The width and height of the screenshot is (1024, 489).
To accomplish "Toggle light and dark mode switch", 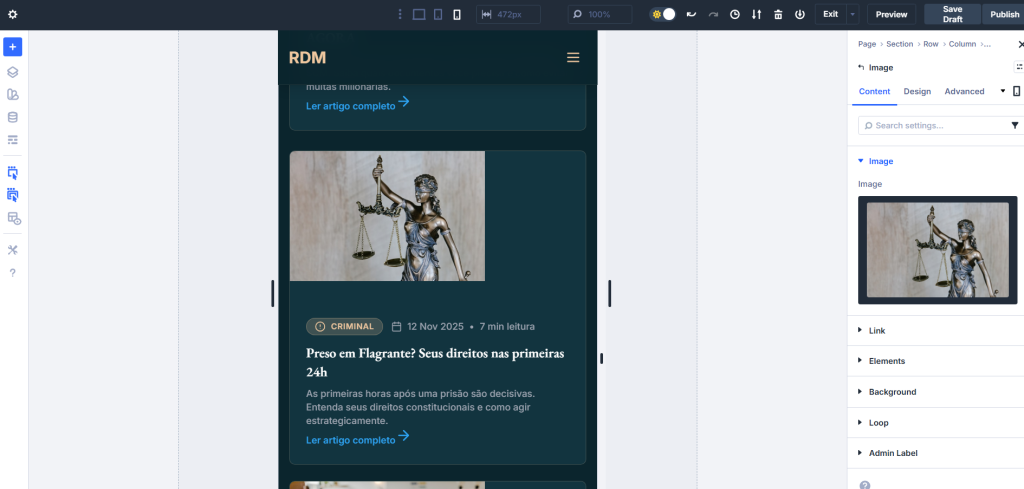I will (662, 14).
